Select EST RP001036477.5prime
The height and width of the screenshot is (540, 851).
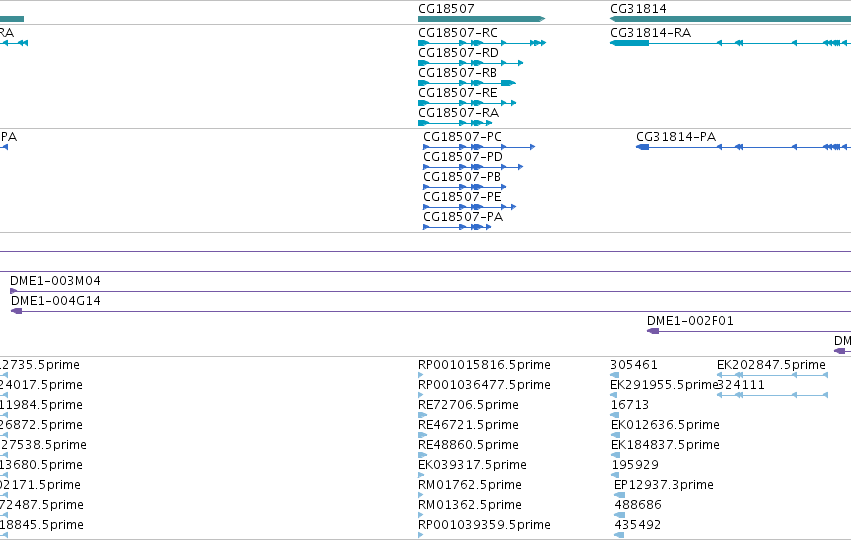pyautogui.click(x=484, y=385)
